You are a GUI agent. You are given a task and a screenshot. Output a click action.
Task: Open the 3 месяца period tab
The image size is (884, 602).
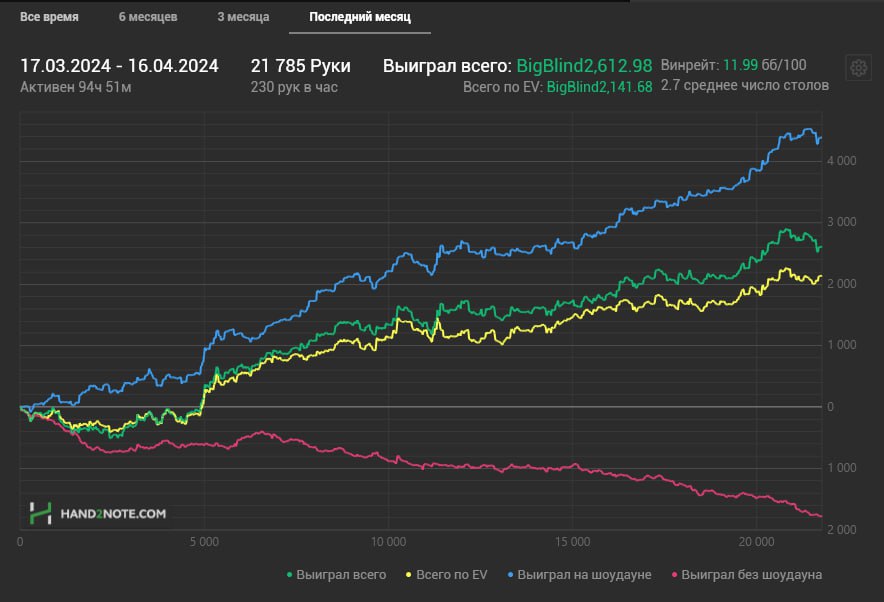coord(243,17)
